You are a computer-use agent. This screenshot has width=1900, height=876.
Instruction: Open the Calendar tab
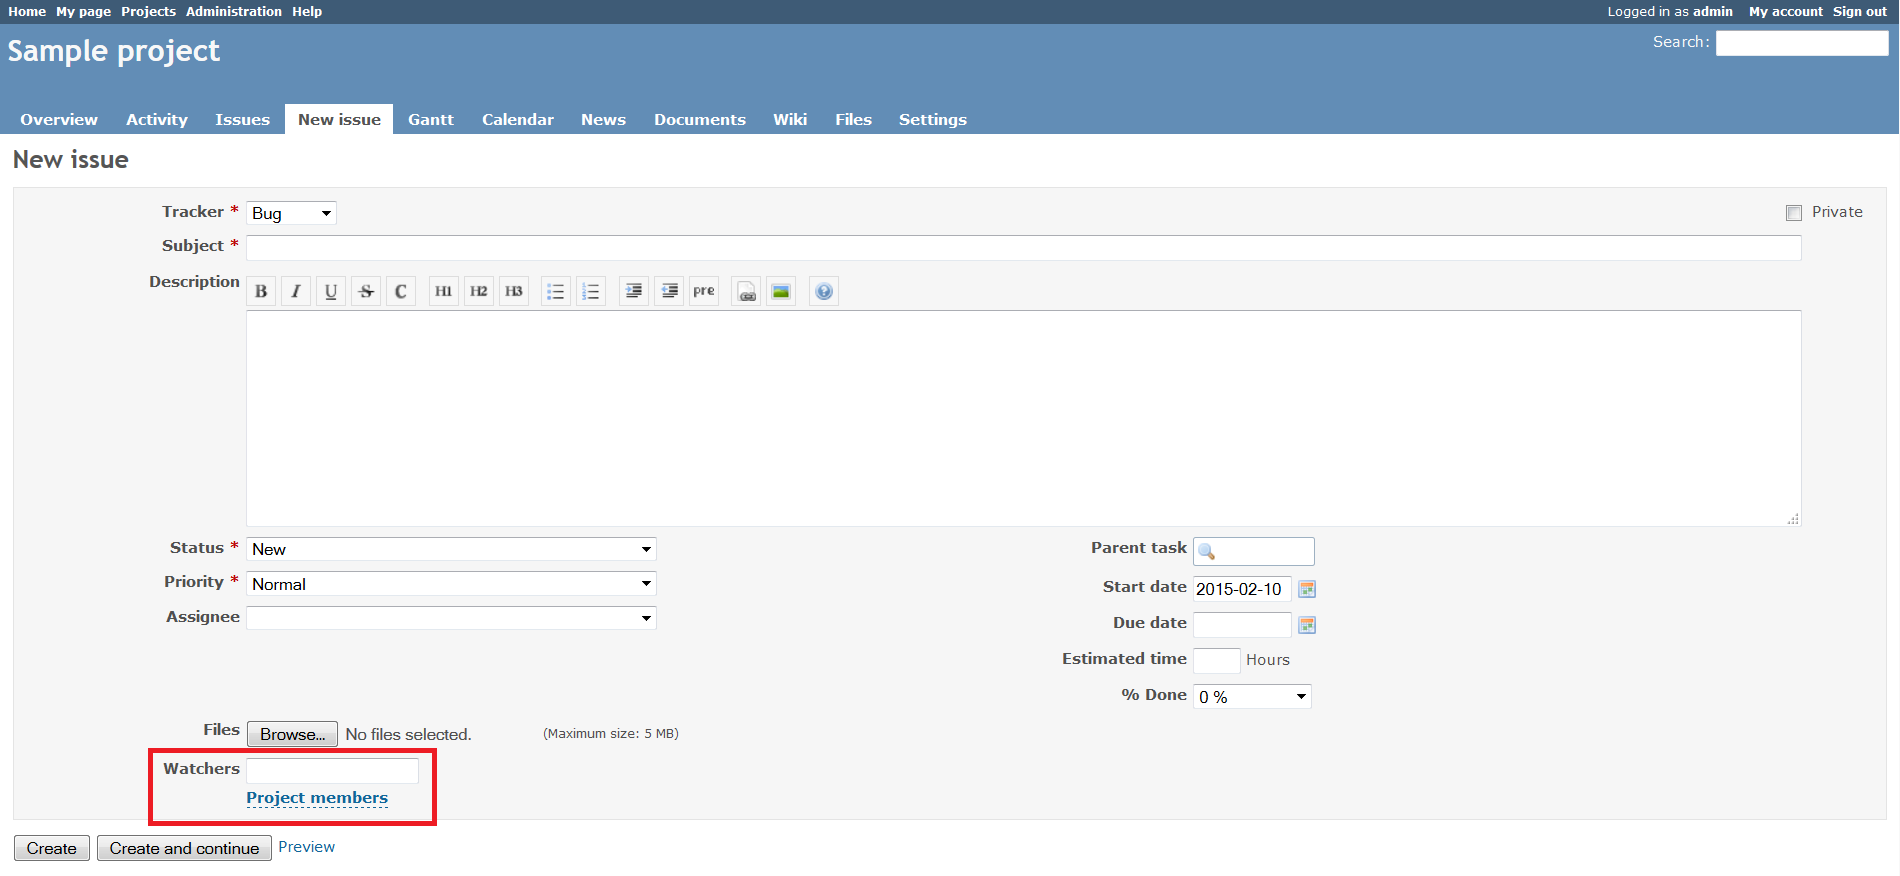click(518, 119)
